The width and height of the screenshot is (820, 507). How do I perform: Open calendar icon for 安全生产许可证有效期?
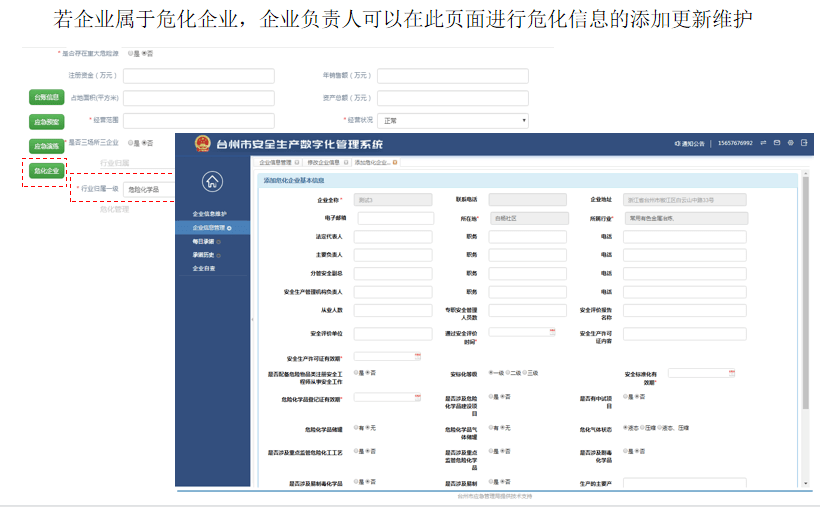tap(417, 356)
